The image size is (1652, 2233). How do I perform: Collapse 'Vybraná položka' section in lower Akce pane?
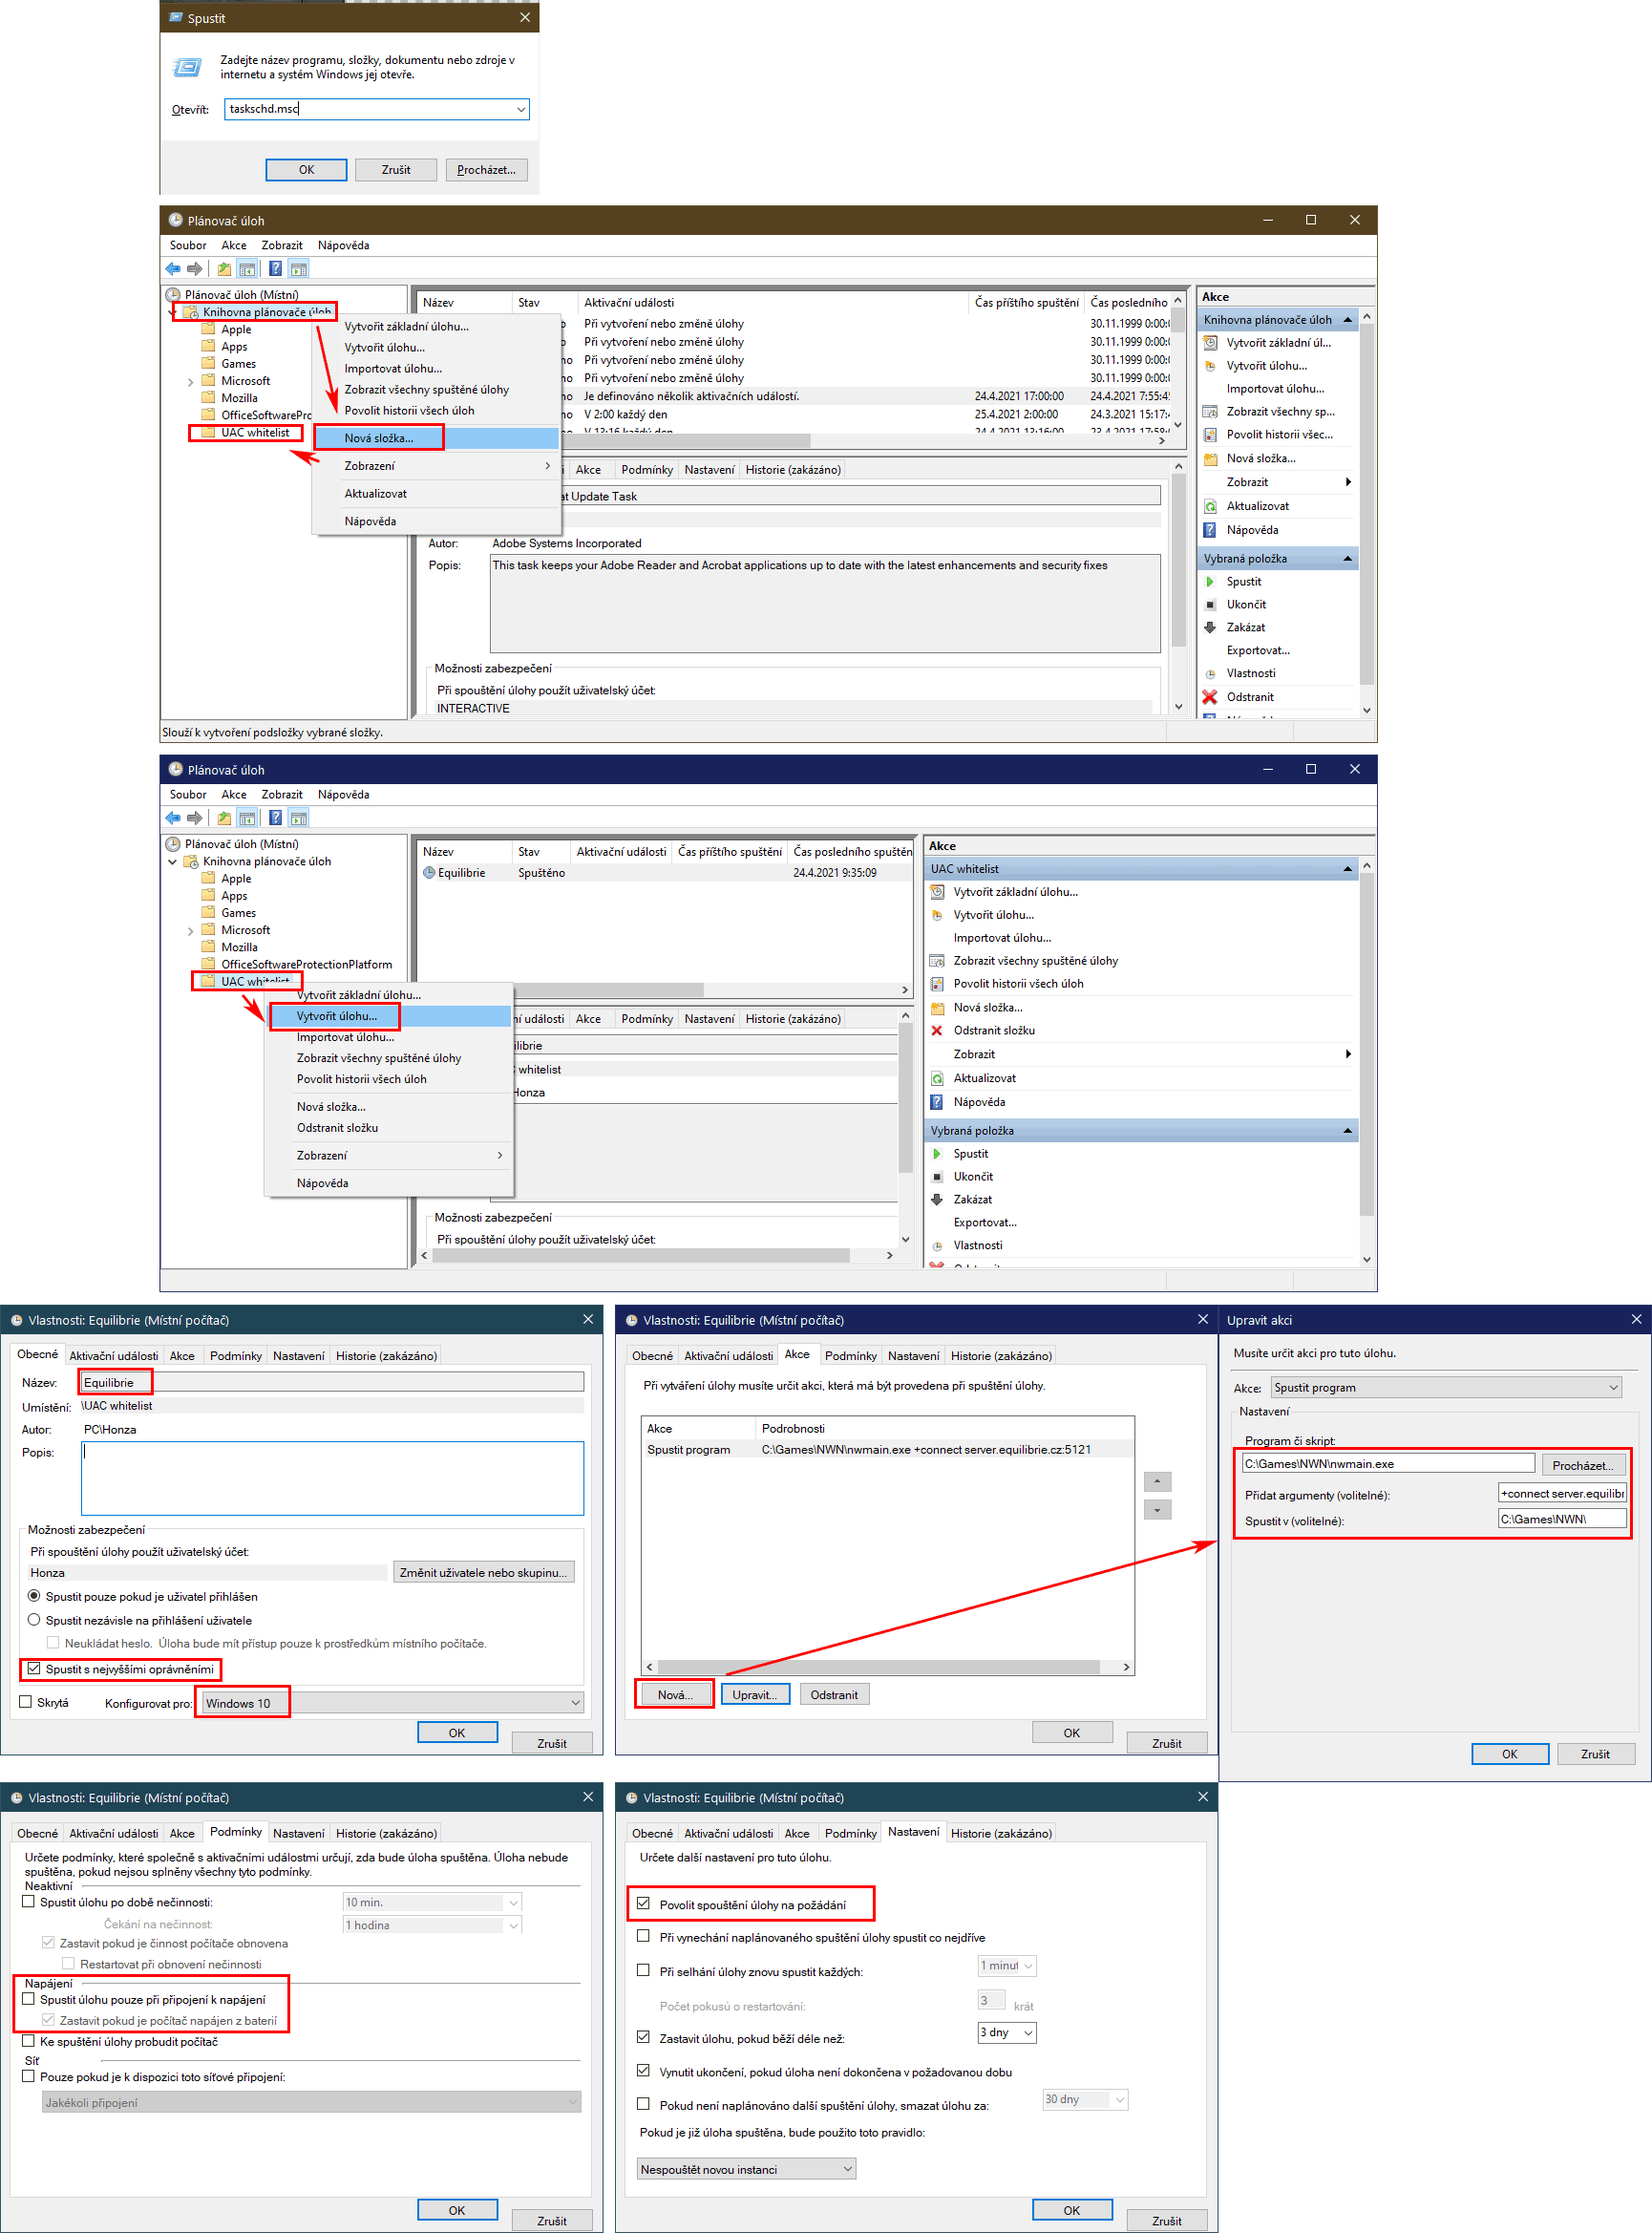click(1347, 1131)
